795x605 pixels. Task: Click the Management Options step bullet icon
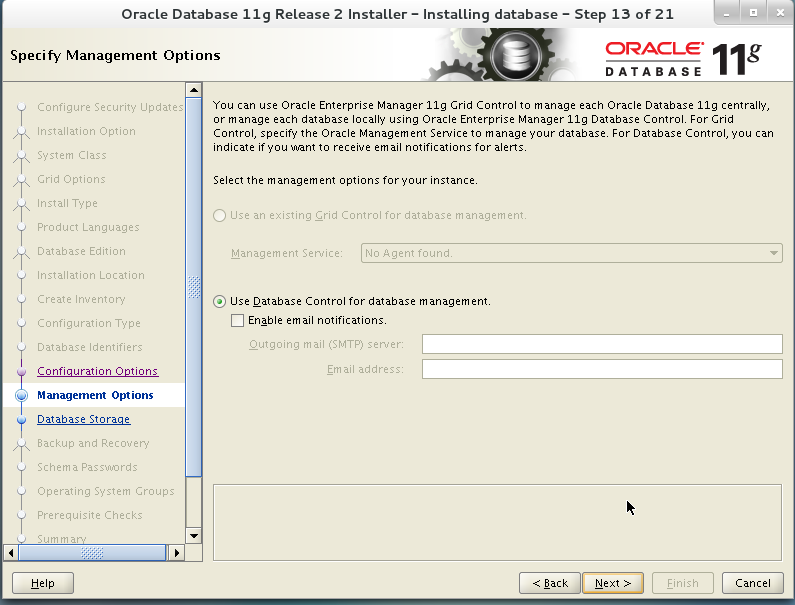pos(21,396)
